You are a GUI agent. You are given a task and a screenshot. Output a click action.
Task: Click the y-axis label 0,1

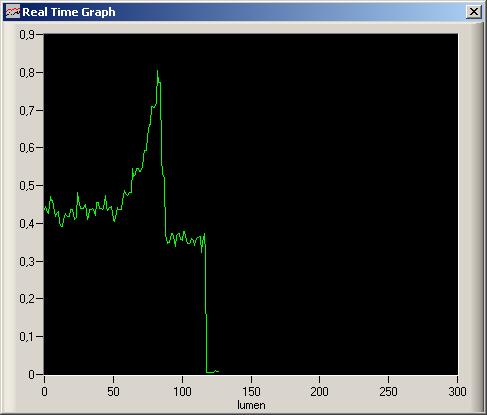(x=27, y=337)
